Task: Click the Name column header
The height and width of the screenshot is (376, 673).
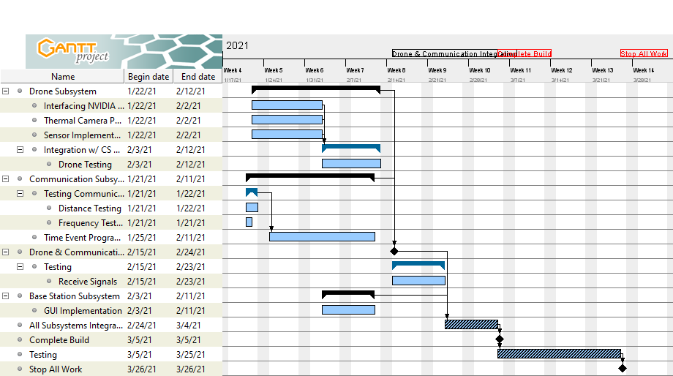Action: click(x=63, y=76)
